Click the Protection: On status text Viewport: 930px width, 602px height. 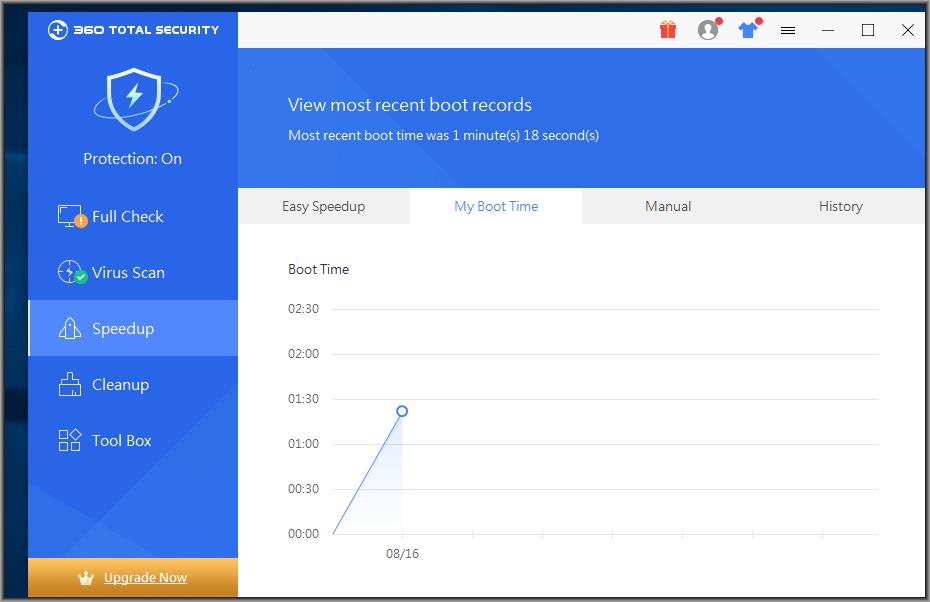(133, 159)
